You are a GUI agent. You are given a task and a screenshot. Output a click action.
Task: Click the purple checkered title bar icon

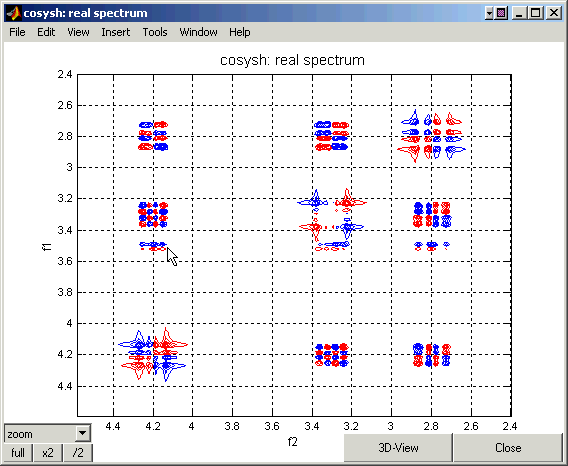click(x=501, y=13)
